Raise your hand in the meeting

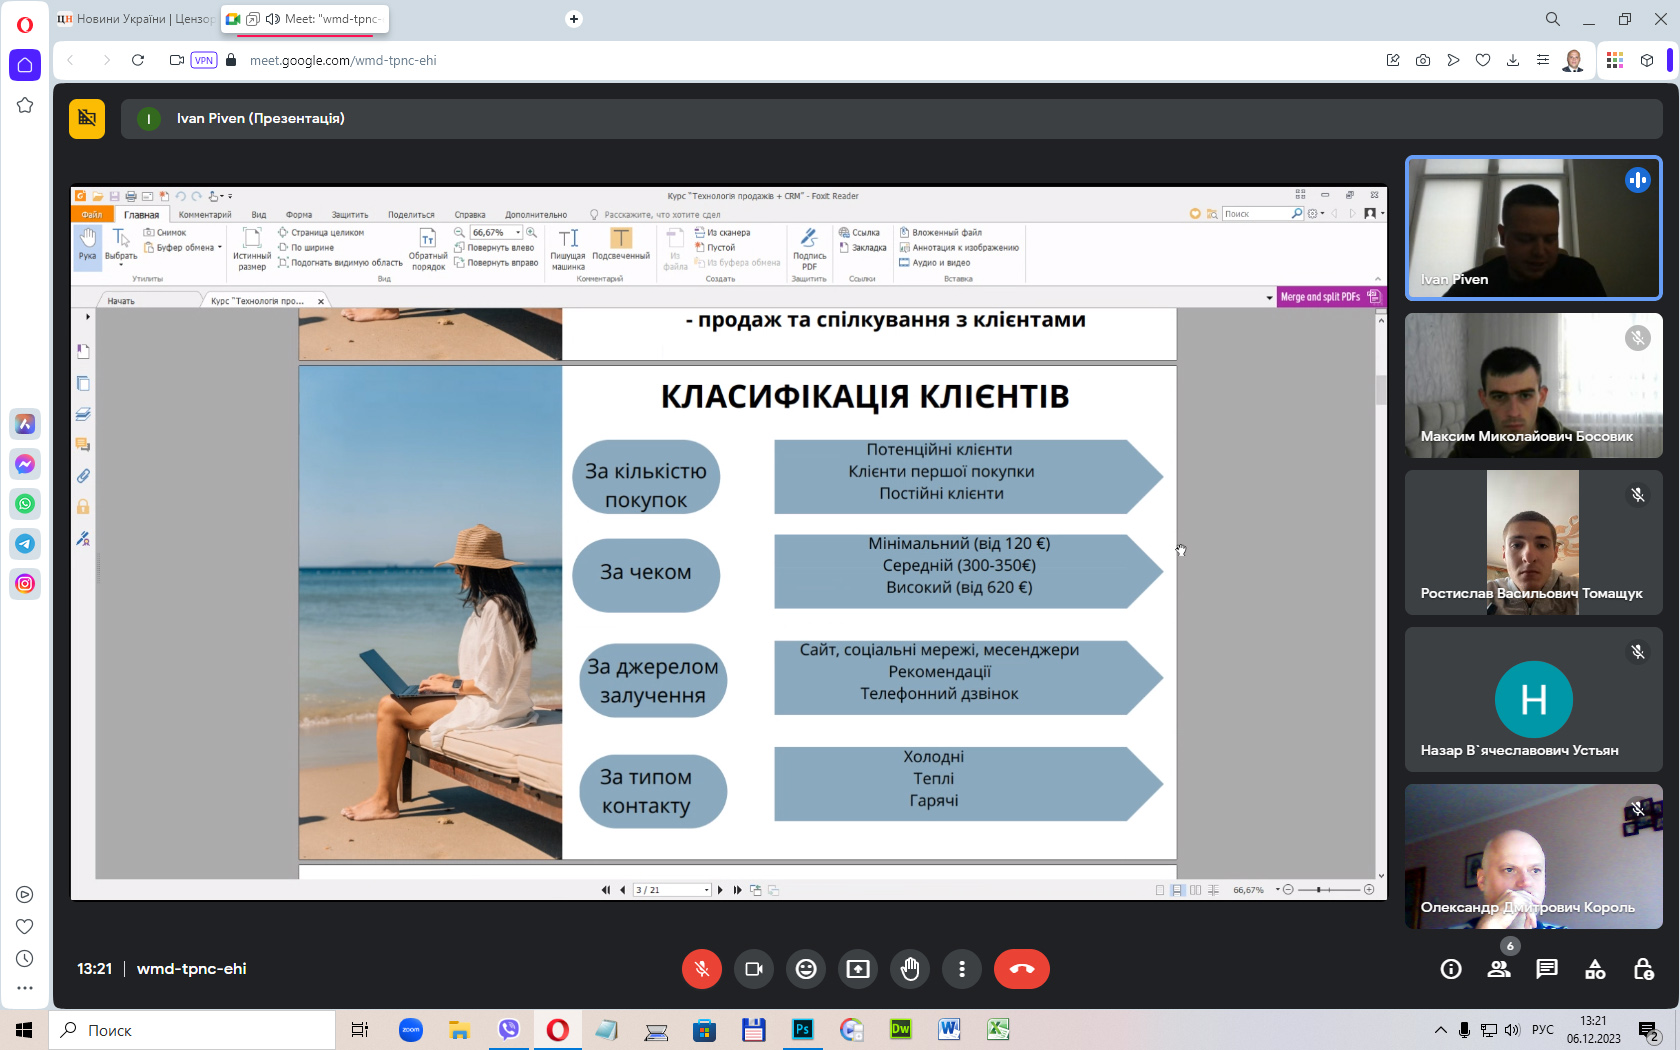pyautogui.click(x=910, y=969)
